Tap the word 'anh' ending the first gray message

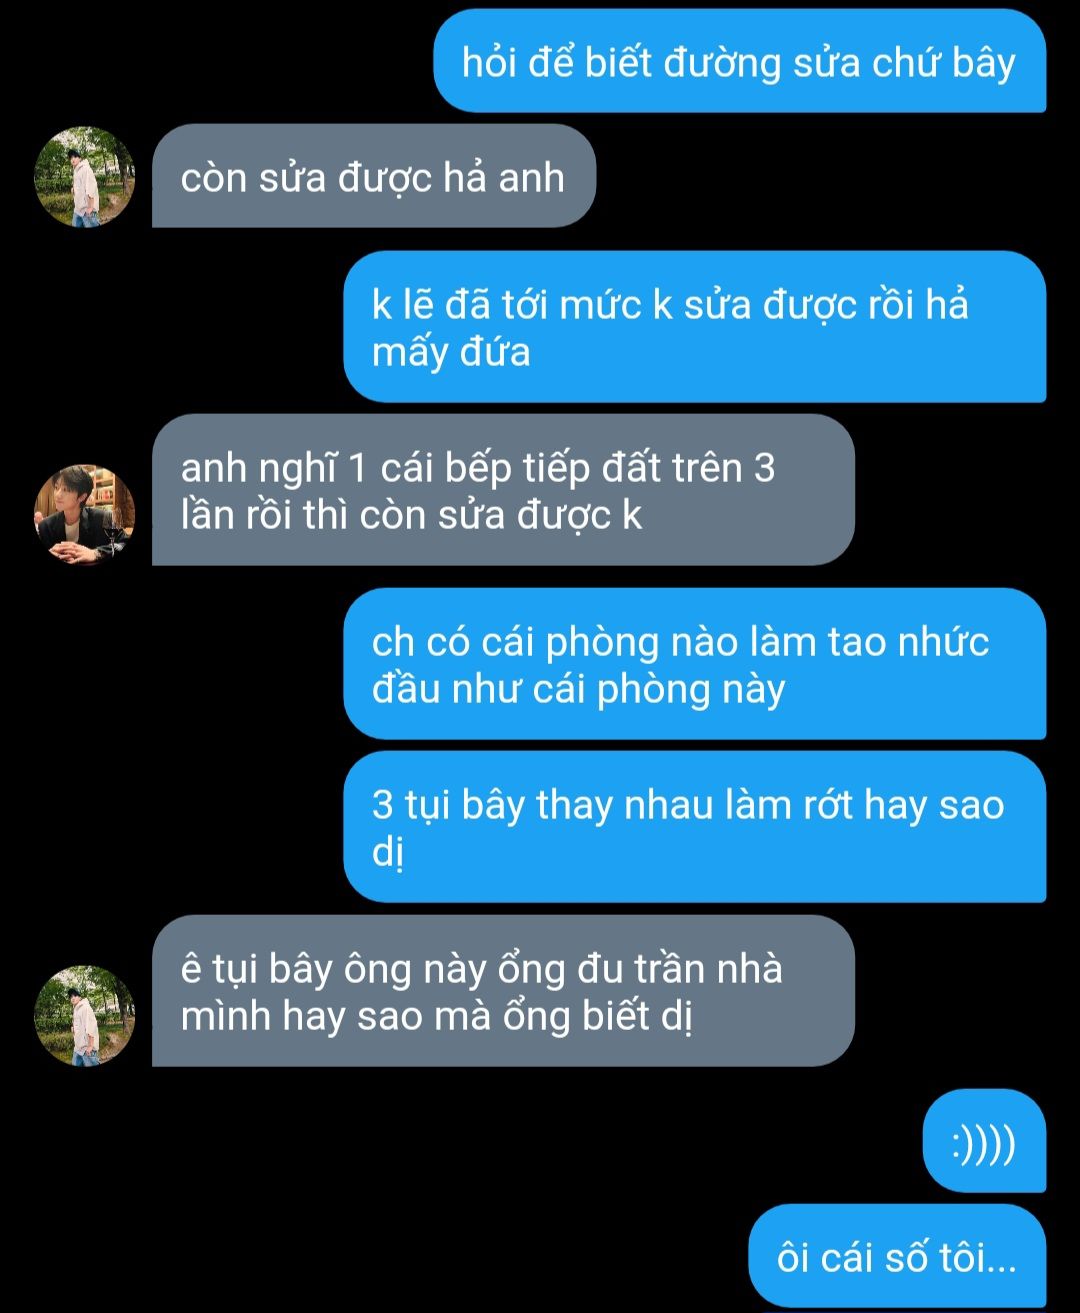[x=531, y=178]
